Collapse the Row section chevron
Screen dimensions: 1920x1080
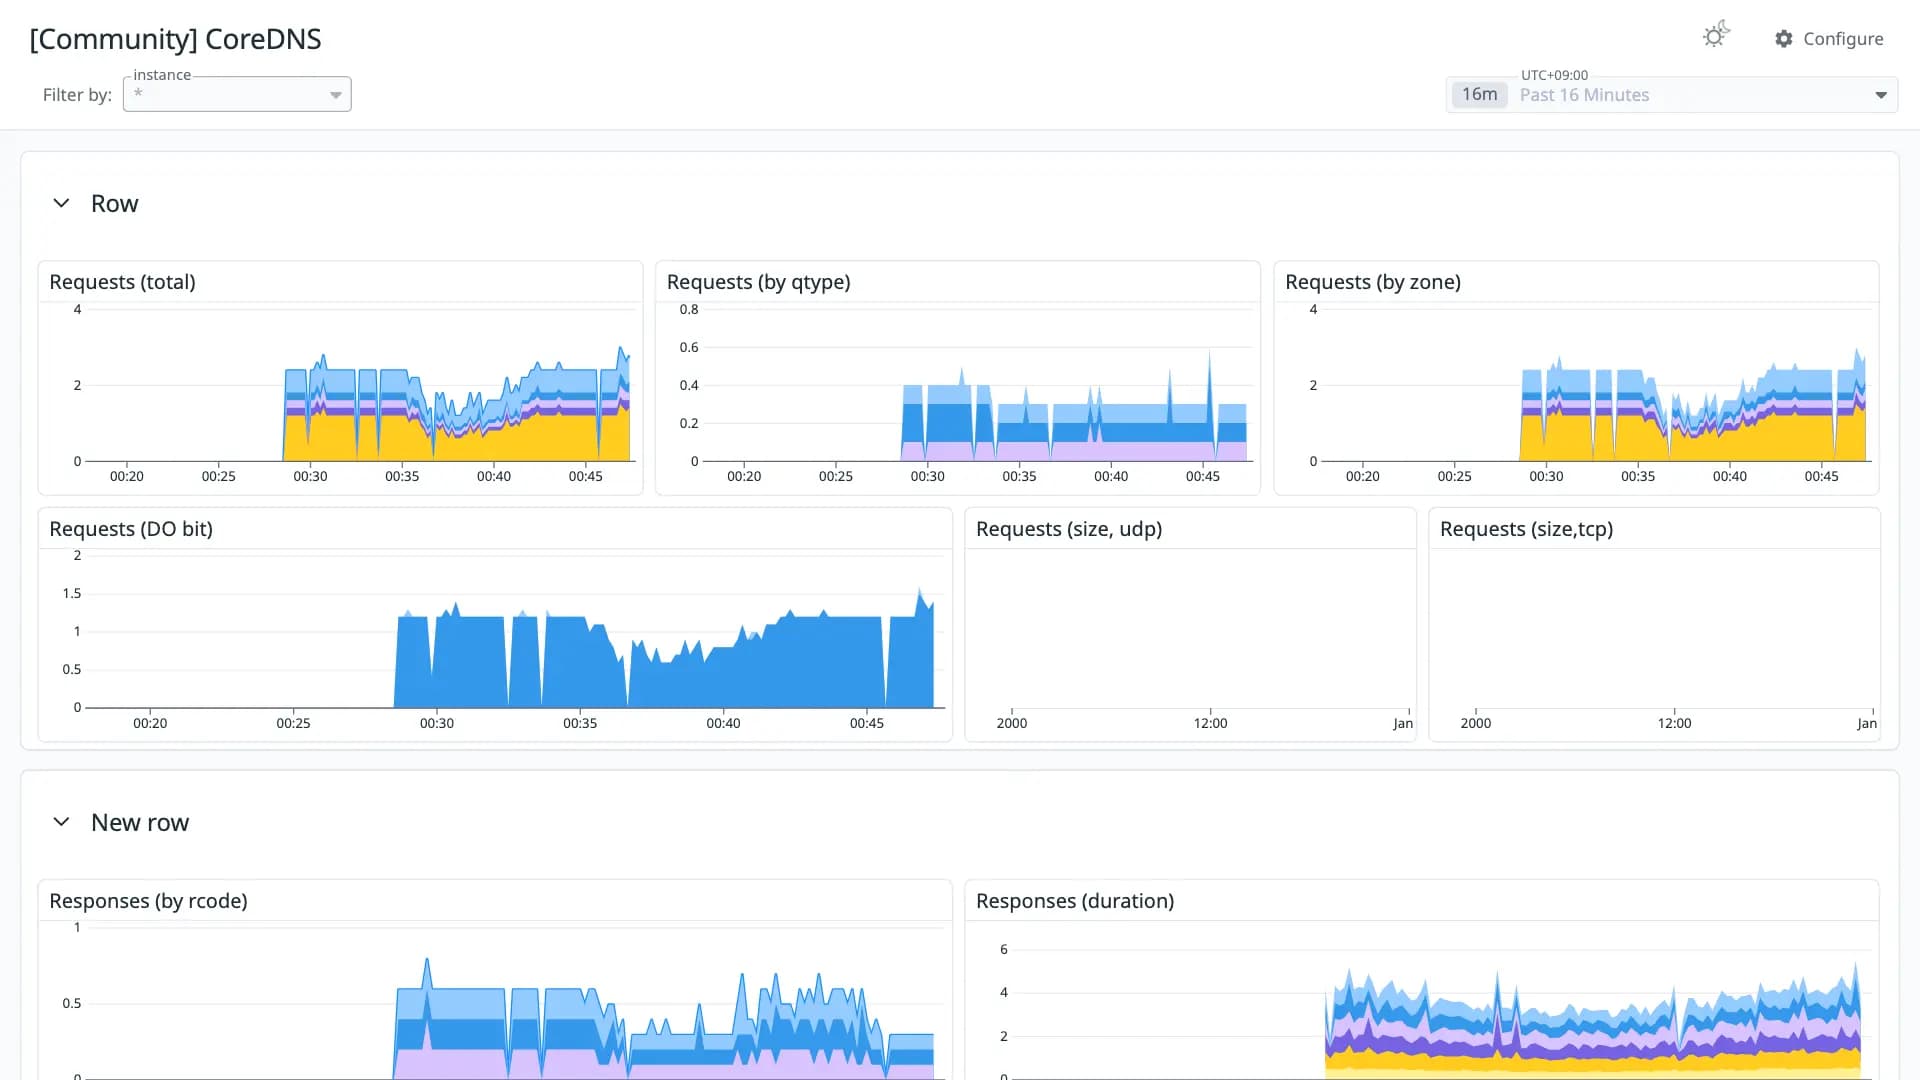(x=61, y=203)
